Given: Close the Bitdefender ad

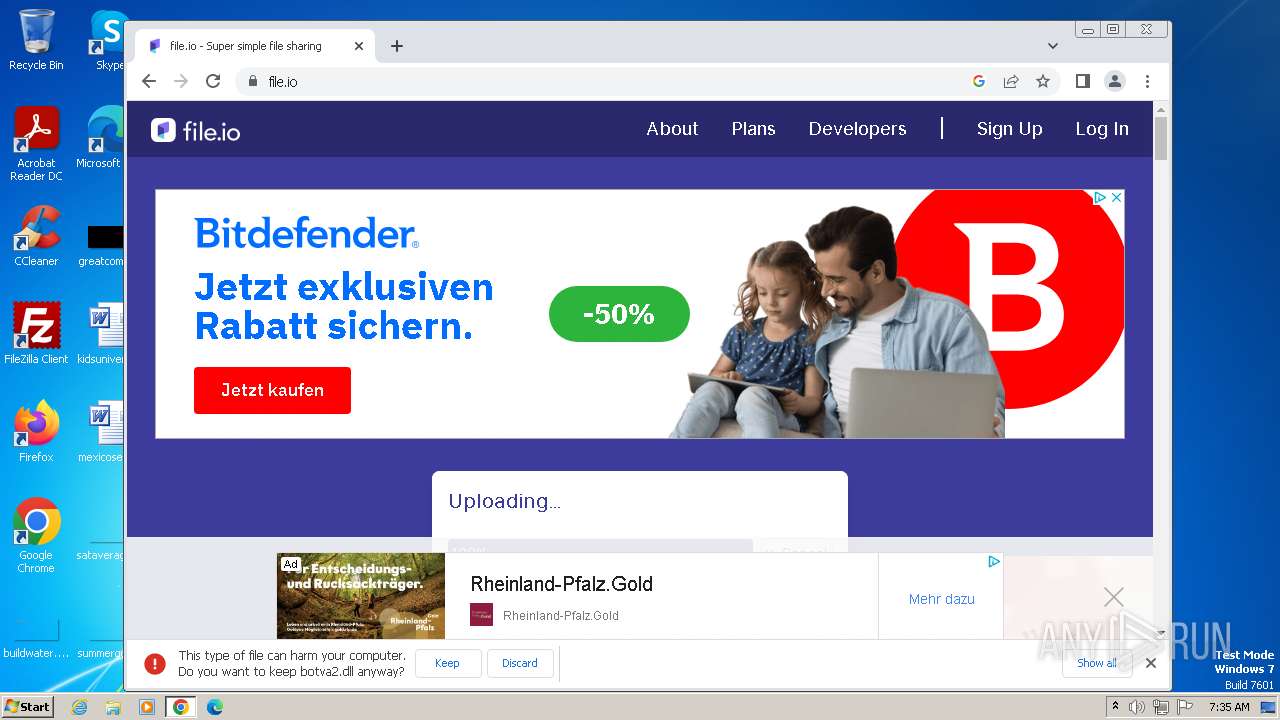Looking at the screenshot, I should [x=1116, y=198].
